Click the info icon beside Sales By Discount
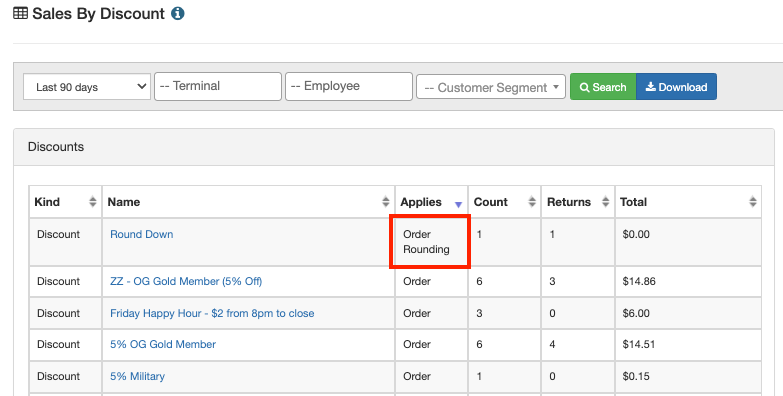Screen dimensions: 783x396 tap(178, 13)
